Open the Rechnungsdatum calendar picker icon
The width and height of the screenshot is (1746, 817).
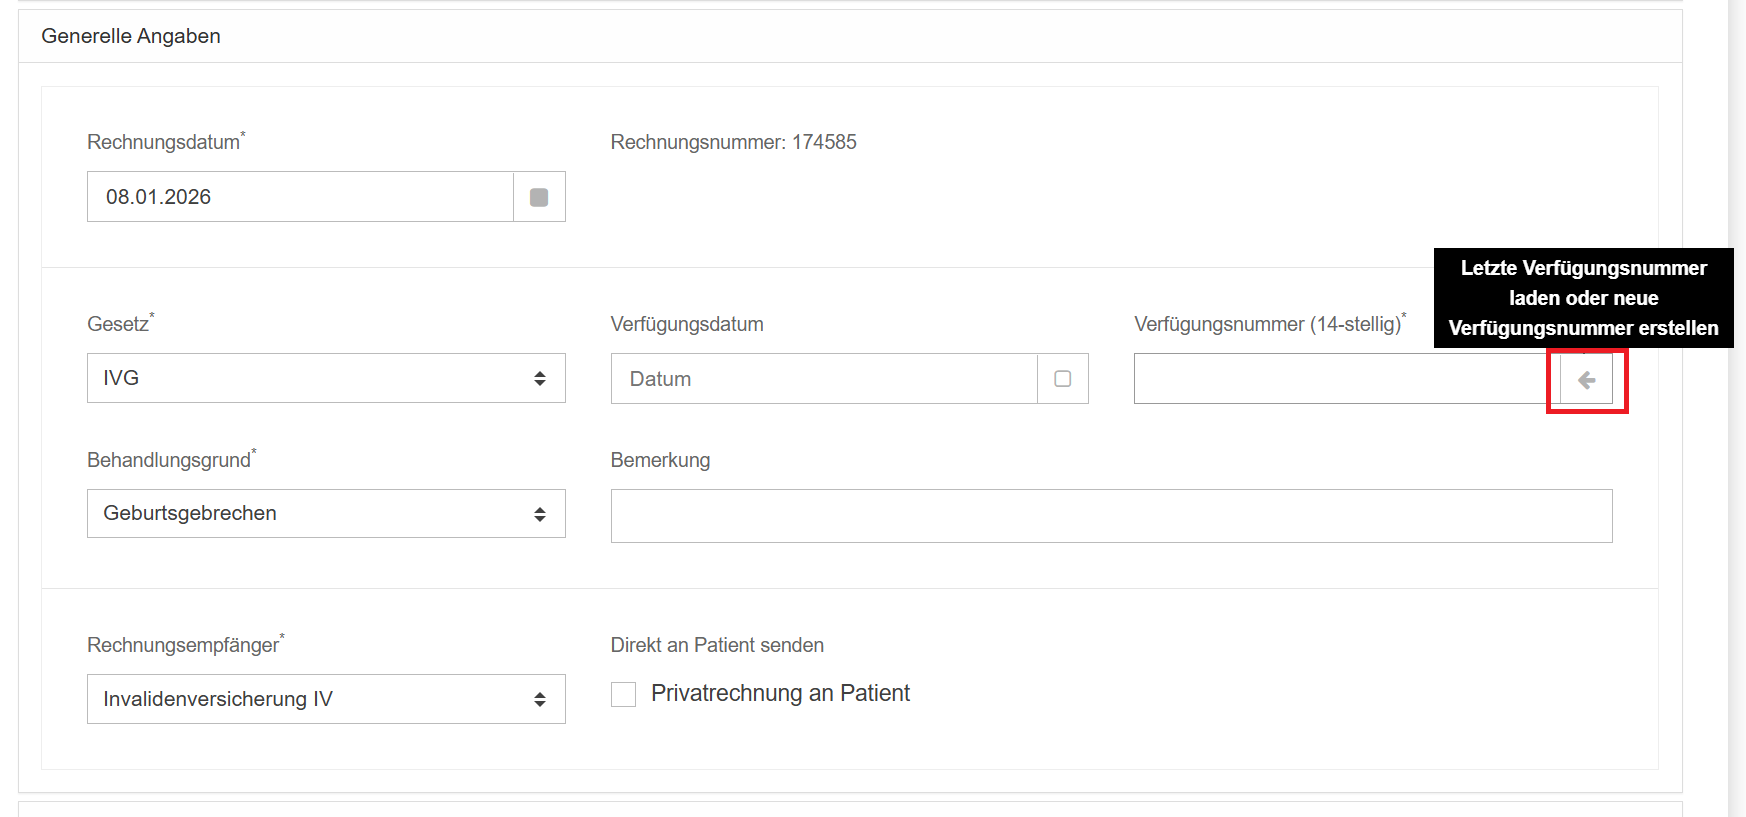(x=539, y=197)
